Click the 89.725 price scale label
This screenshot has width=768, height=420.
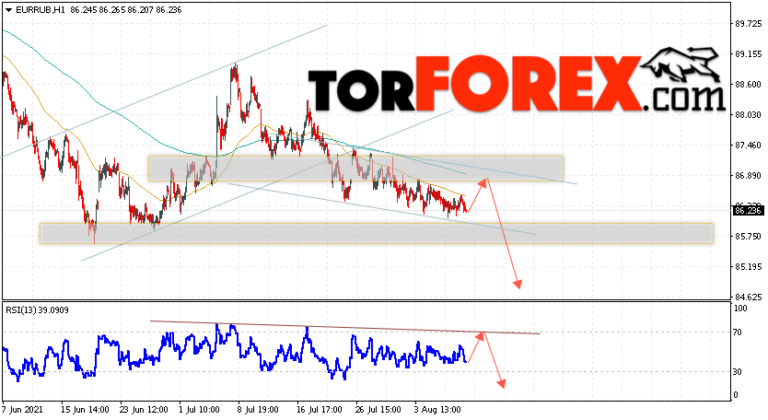point(748,24)
